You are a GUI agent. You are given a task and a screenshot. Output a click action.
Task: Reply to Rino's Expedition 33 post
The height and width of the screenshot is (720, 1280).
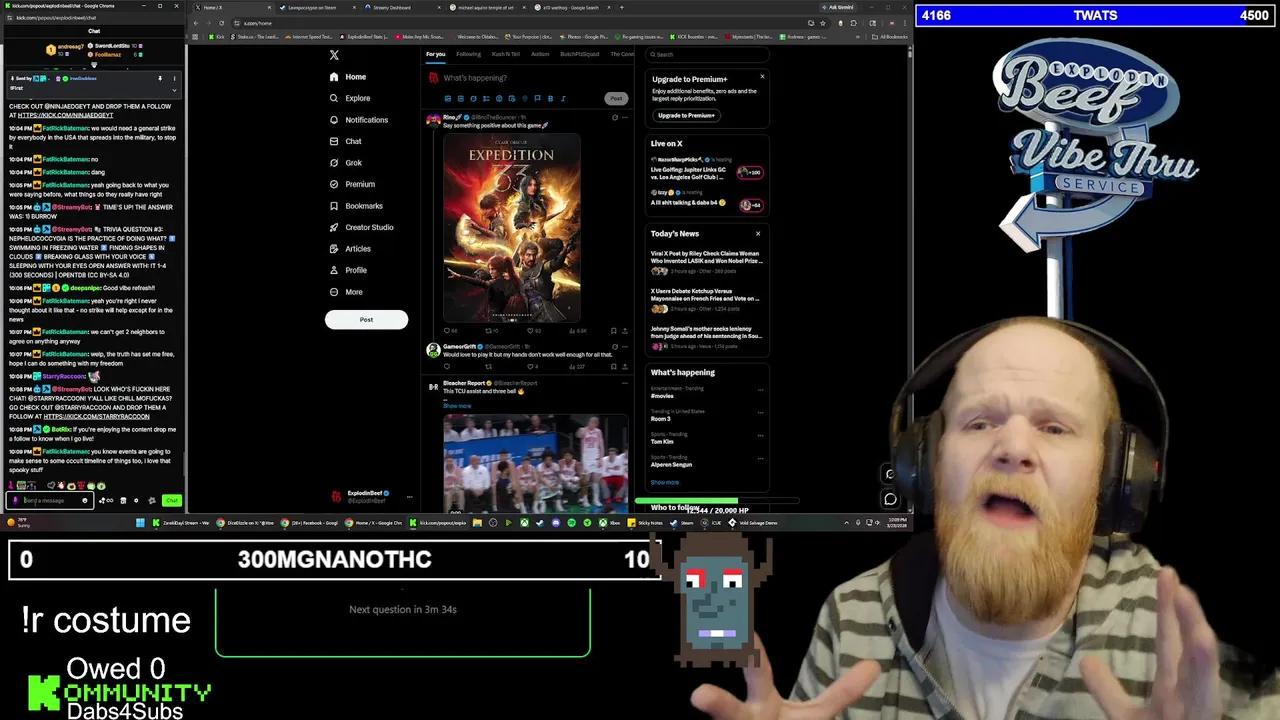(448, 330)
